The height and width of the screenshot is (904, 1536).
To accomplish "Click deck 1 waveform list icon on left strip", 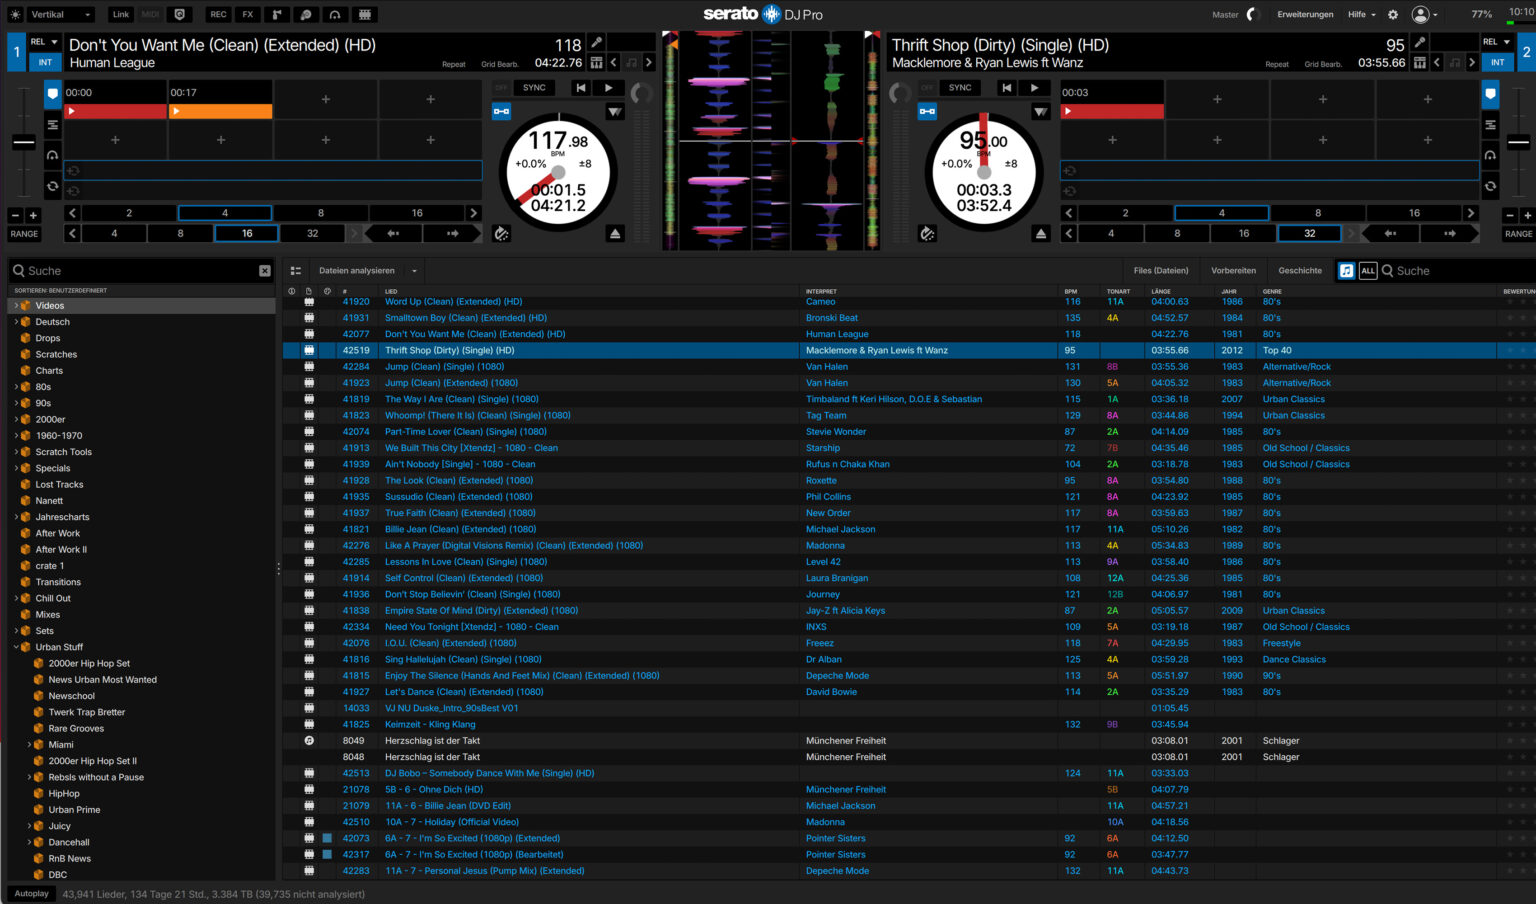I will (x=53, y=125).
